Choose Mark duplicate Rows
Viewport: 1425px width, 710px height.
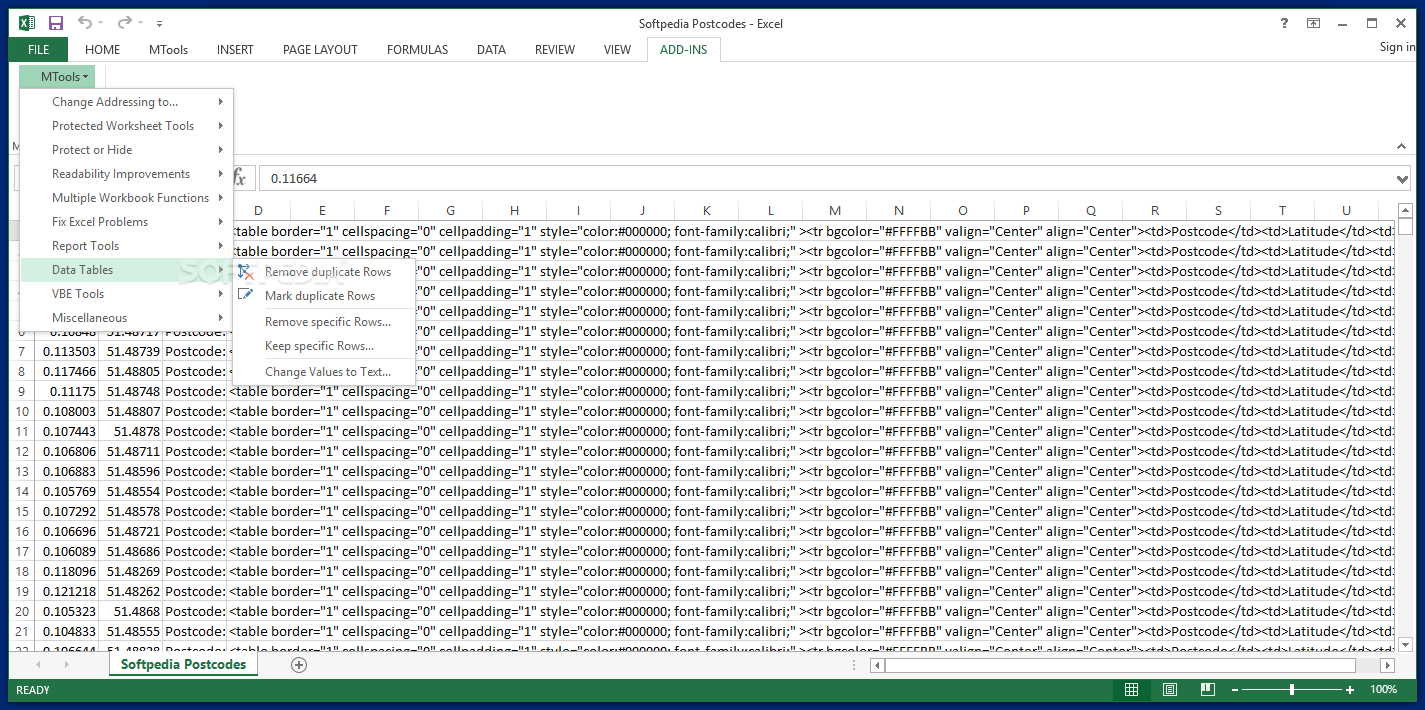(324, 296)
